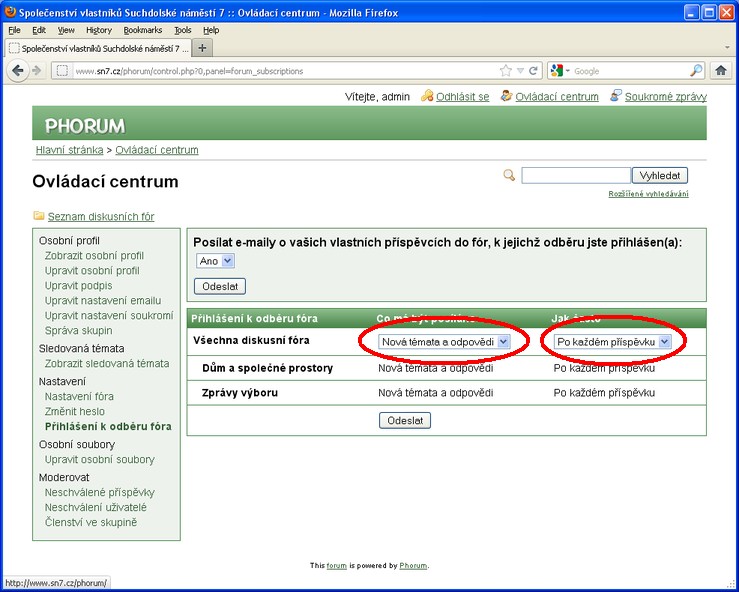Open the Bookmarks menu

tap(142, 30)
